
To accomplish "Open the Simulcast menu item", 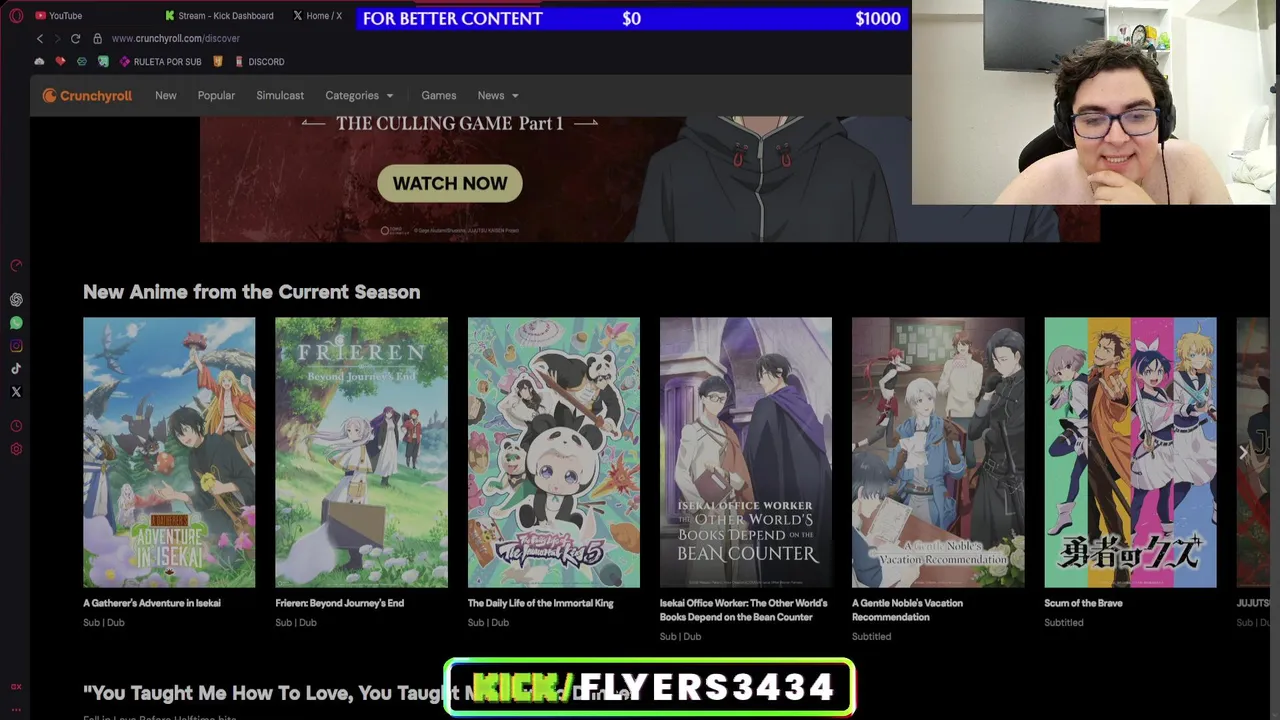I will [x=280, y=96].
